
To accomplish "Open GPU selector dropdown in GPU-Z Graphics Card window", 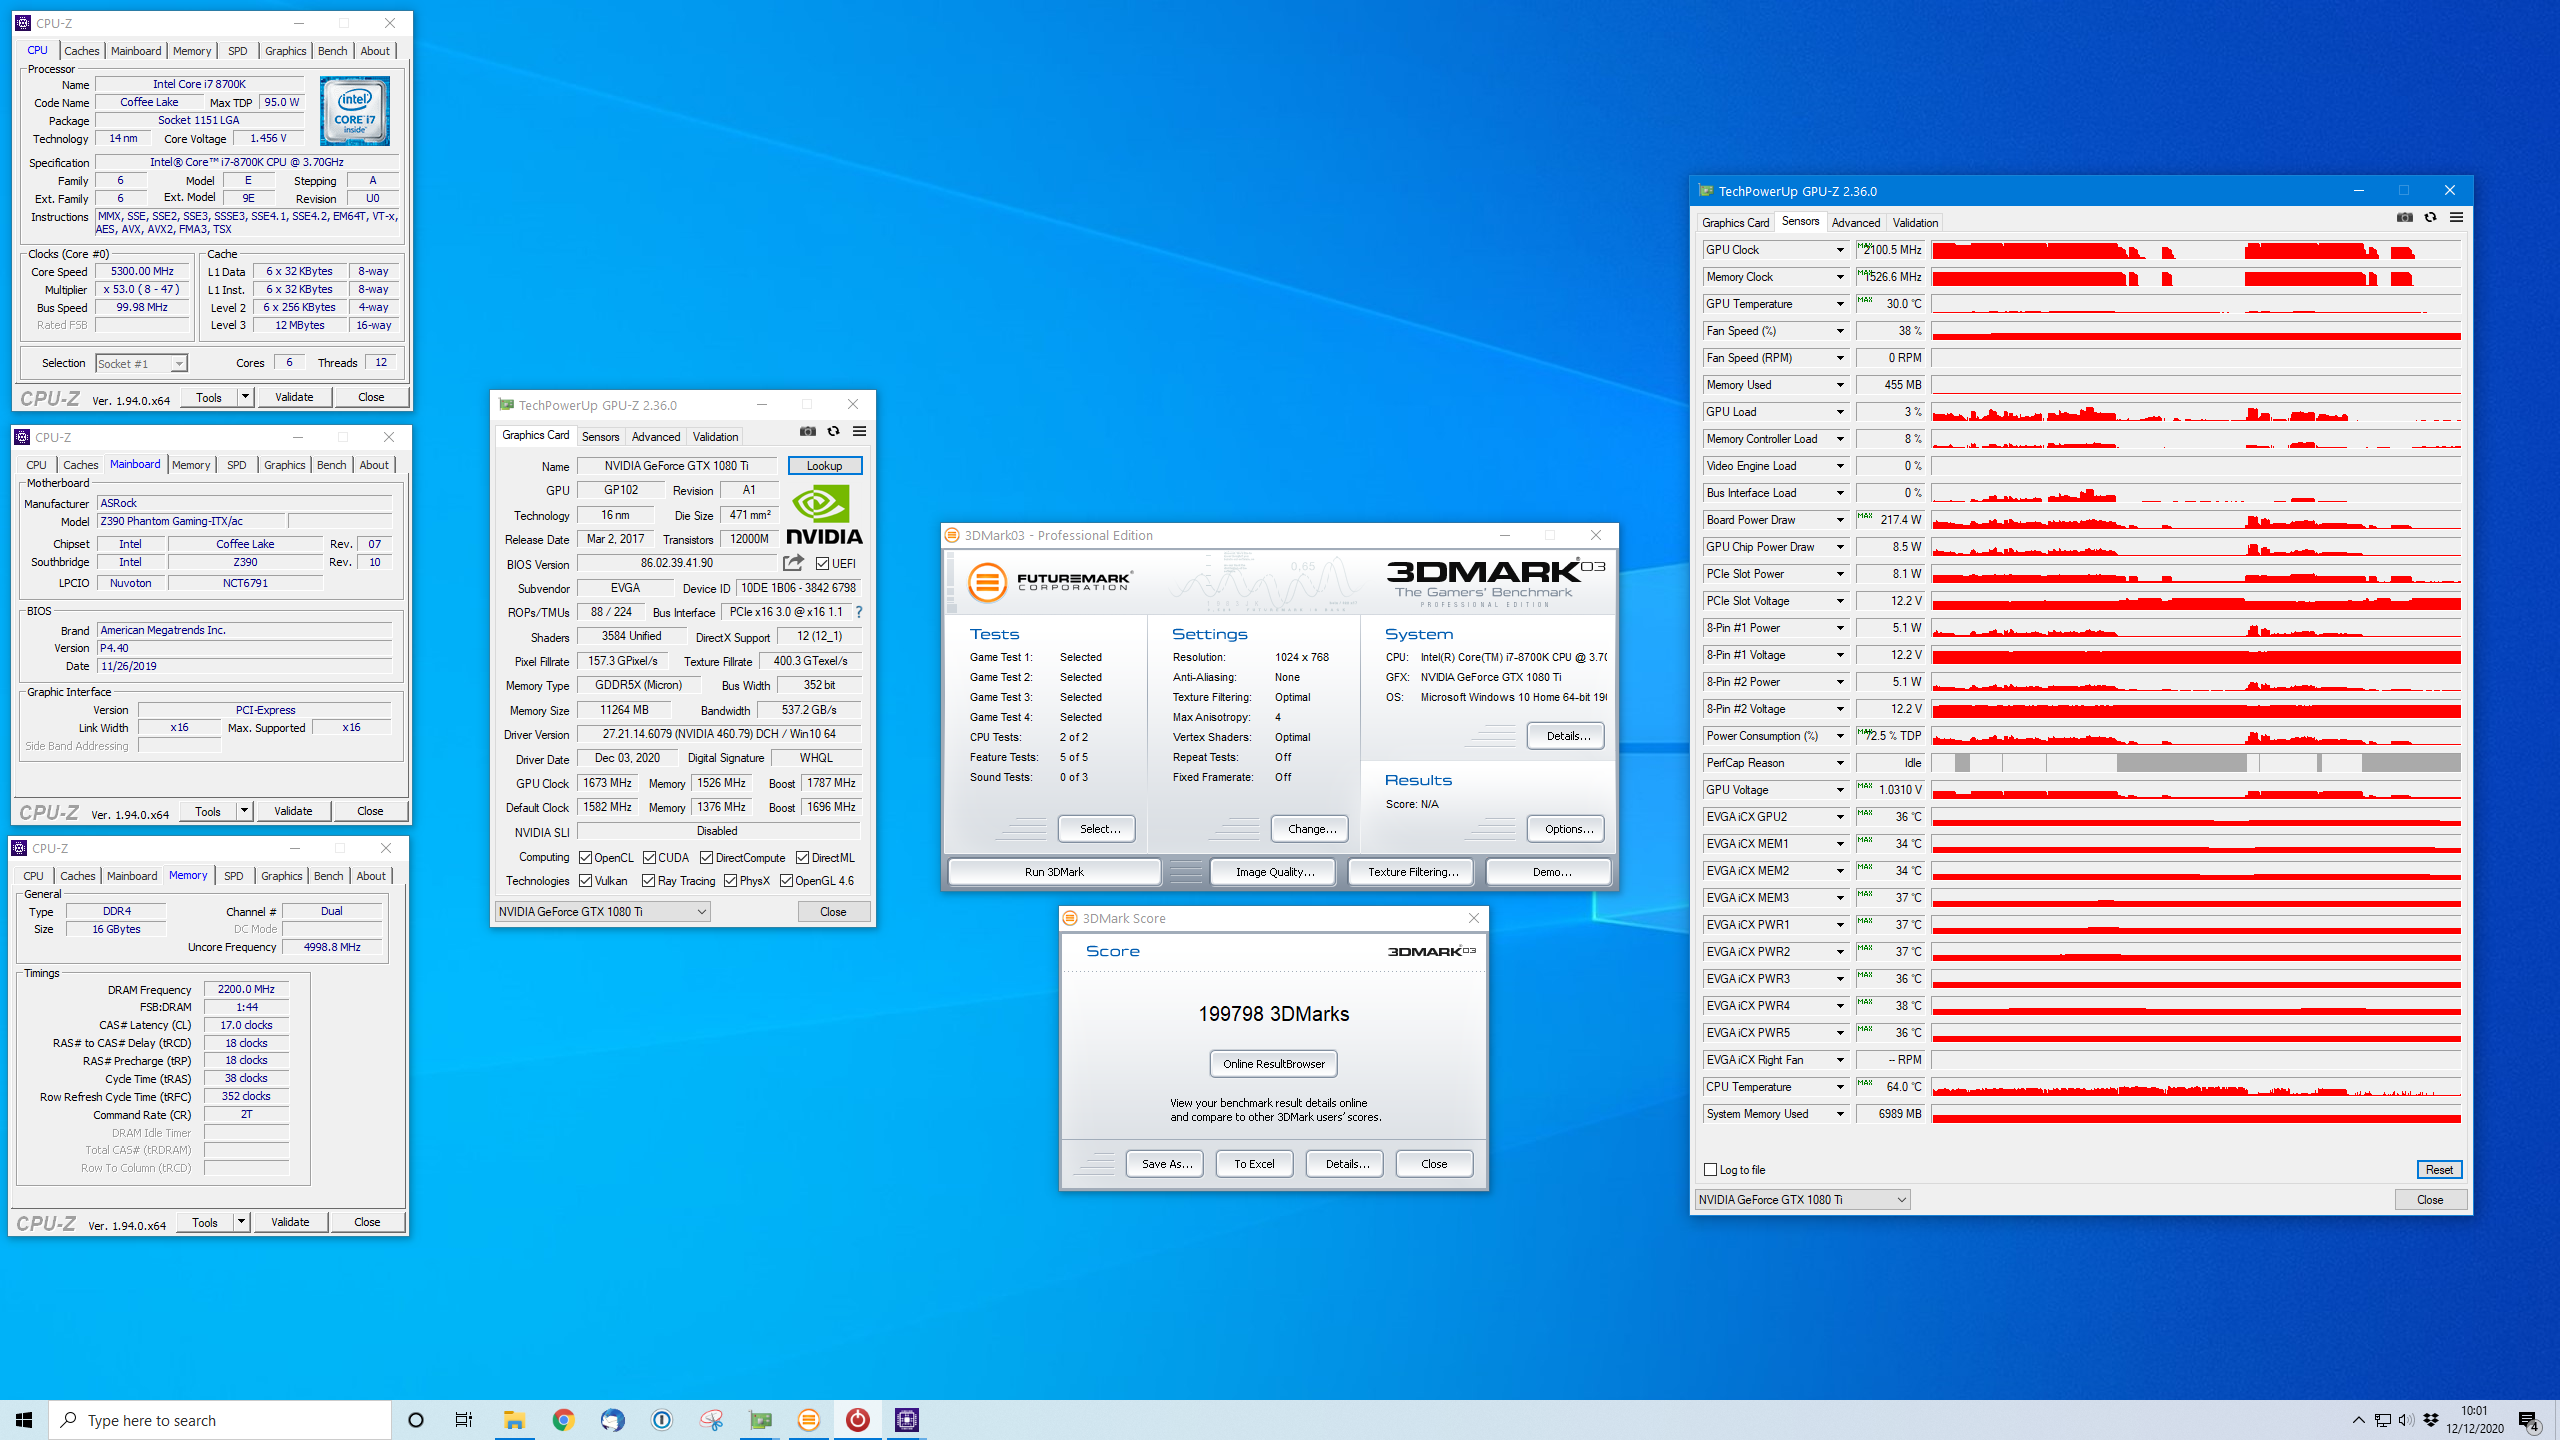I will tap(603, 912).
